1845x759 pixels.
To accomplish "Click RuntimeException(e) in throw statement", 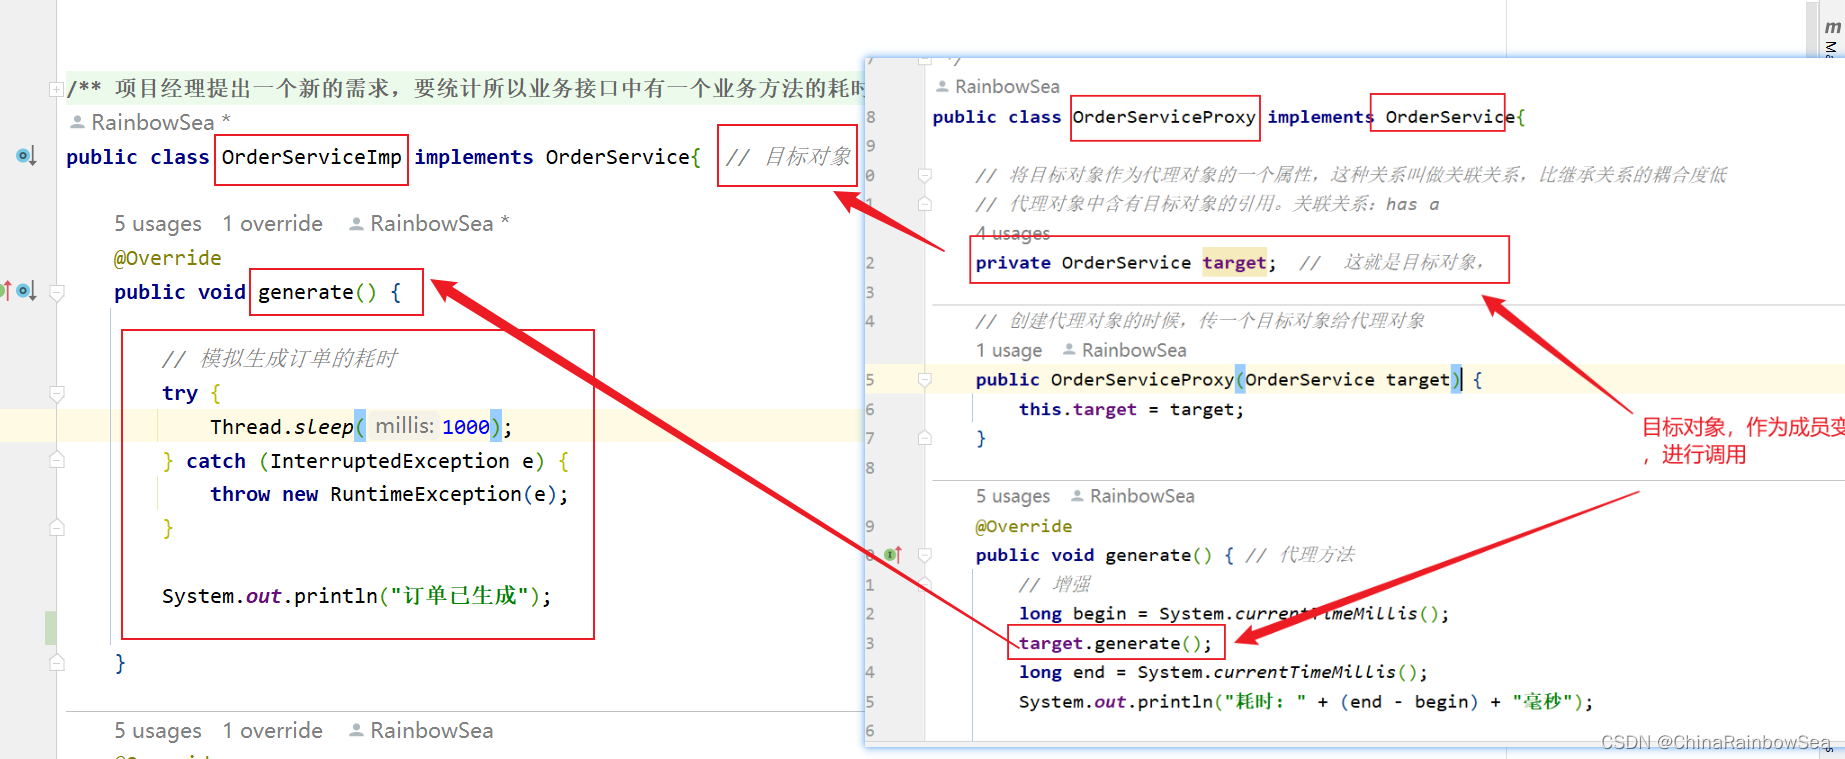I will 443,494.
